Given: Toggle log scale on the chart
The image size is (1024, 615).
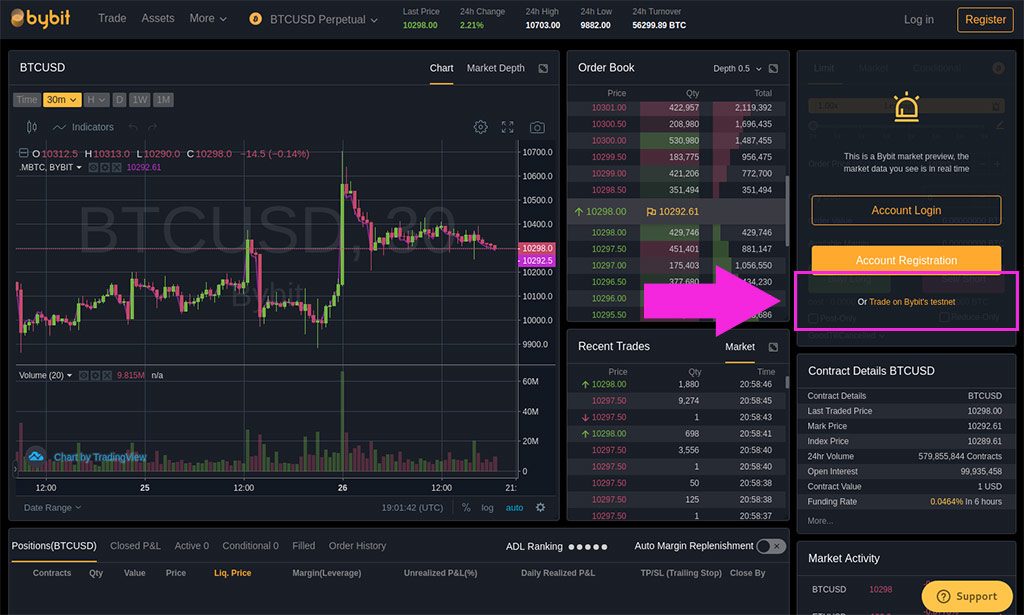Looking at the screenshot, I should pyautogui.click(x=487, y=507).
